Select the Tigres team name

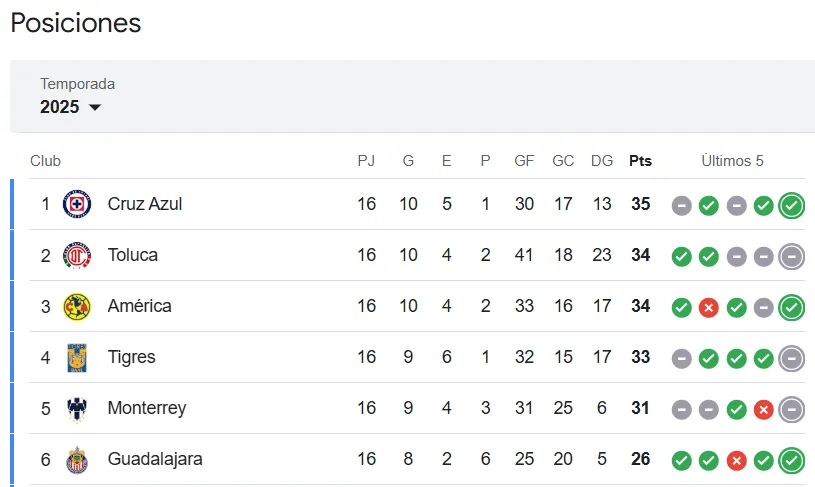tap(131, 357)
